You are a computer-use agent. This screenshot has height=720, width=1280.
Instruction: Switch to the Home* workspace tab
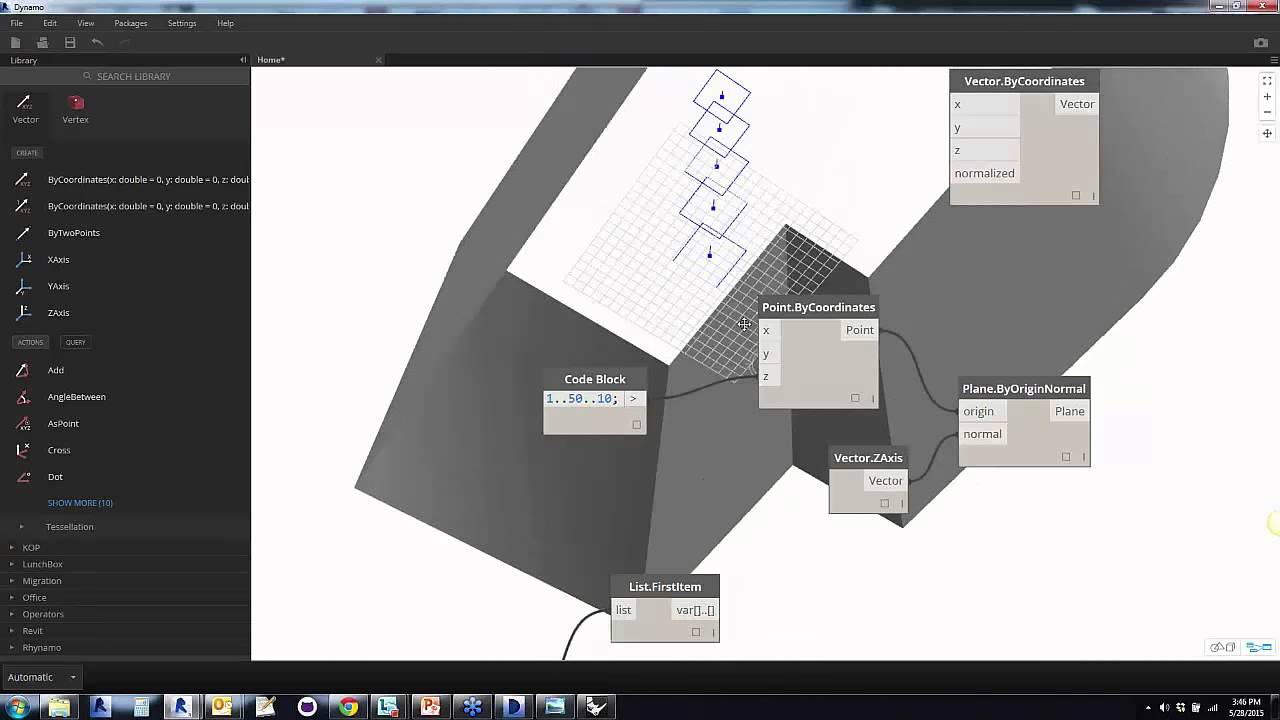270,60
